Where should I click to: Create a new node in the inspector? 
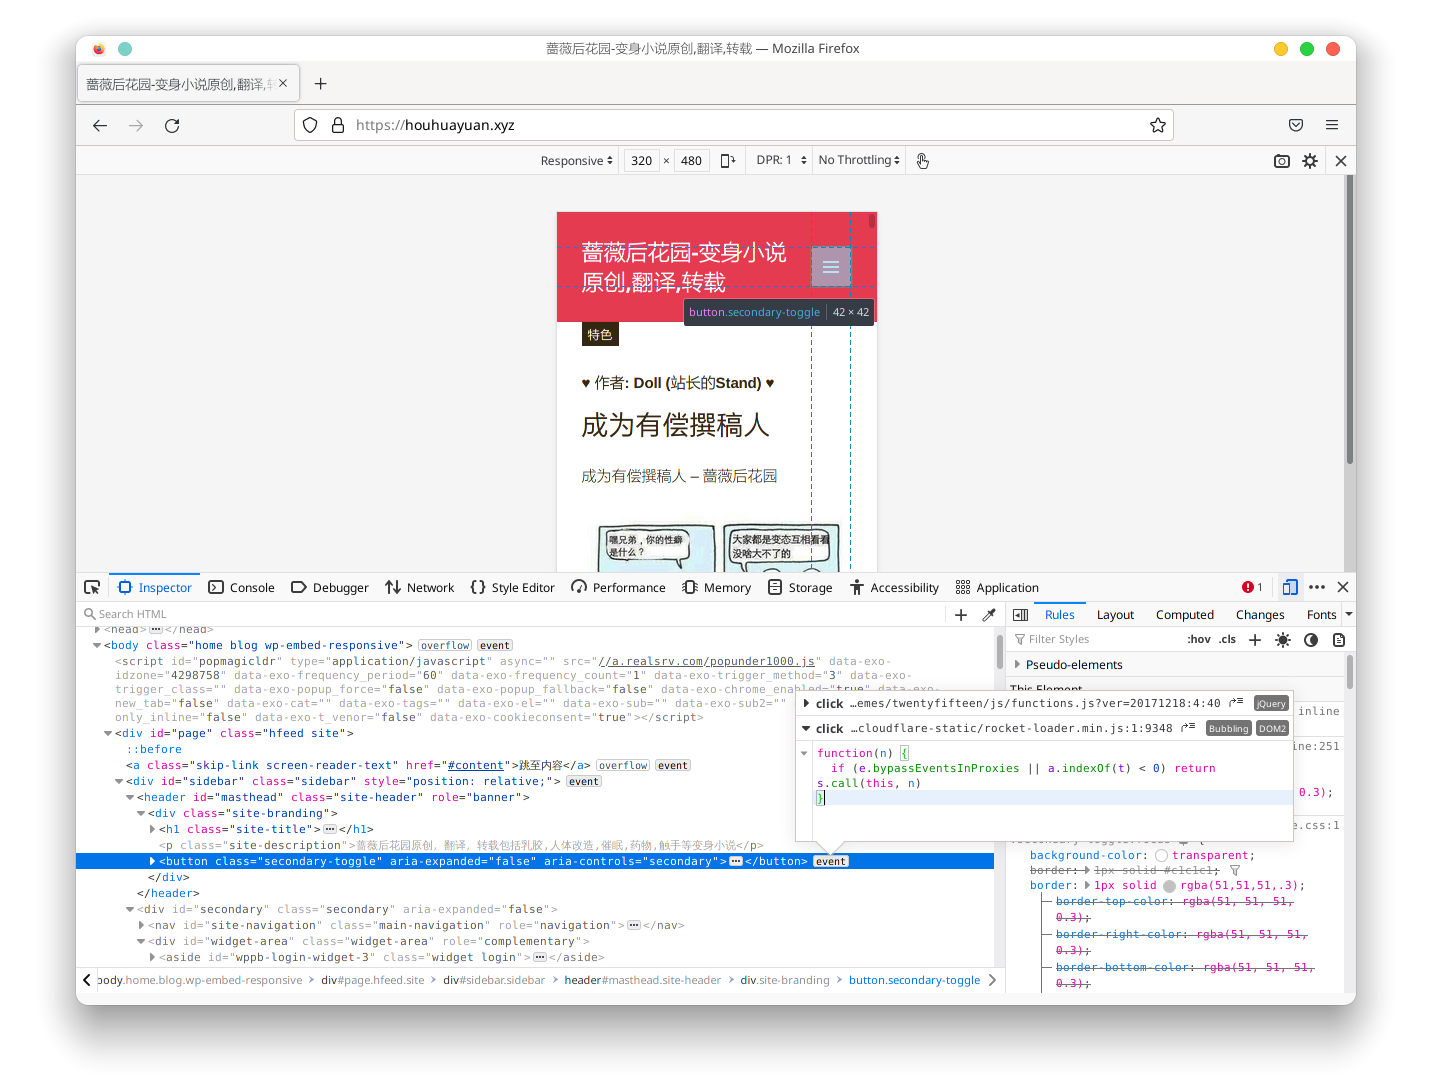point(960,614)
